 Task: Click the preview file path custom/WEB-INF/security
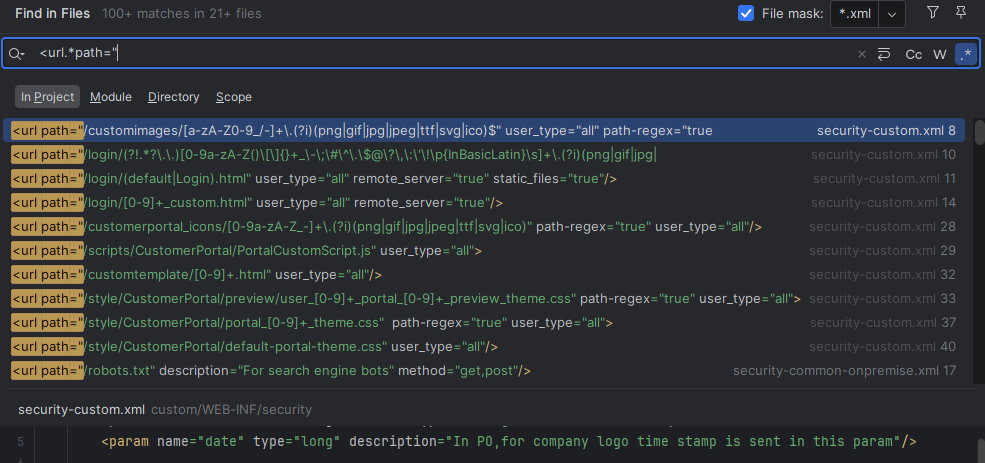tap(231, 410)
